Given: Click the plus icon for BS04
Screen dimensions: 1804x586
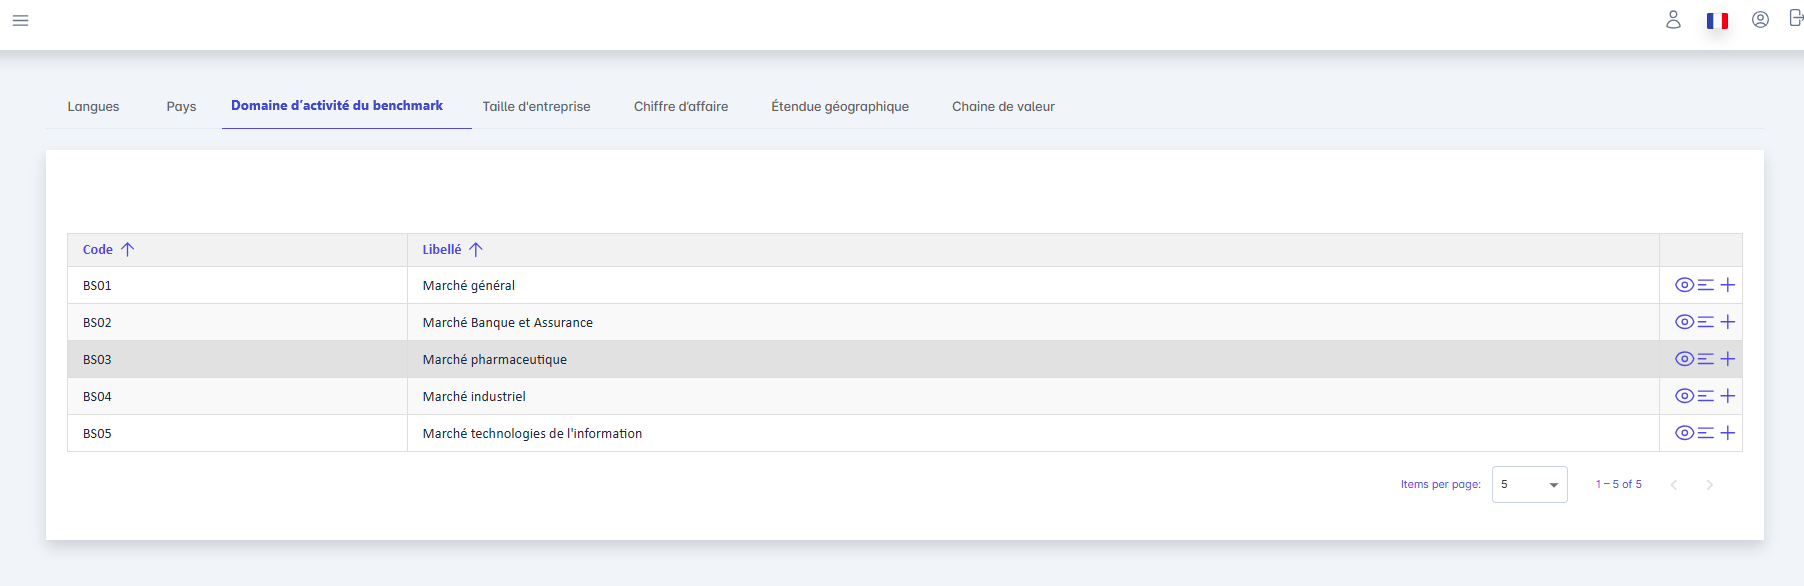Looking at the screenshot, I should [x=1727, y=396].
